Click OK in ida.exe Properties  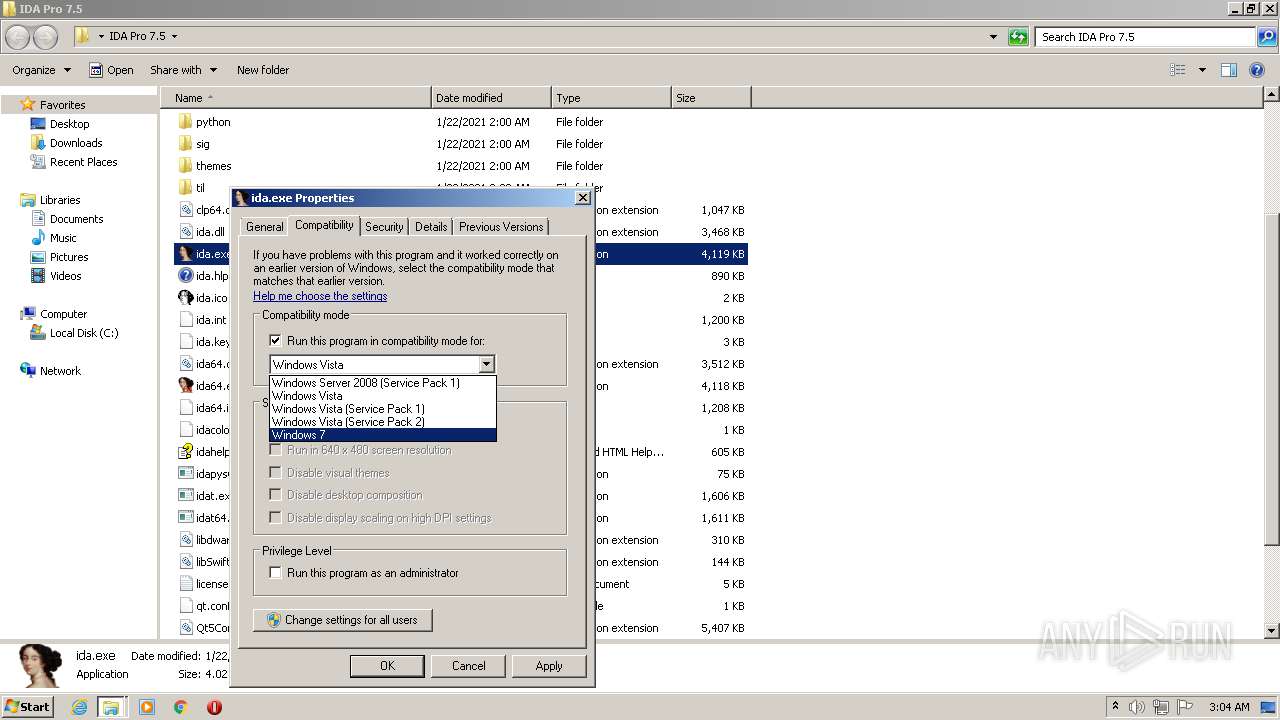387,666
